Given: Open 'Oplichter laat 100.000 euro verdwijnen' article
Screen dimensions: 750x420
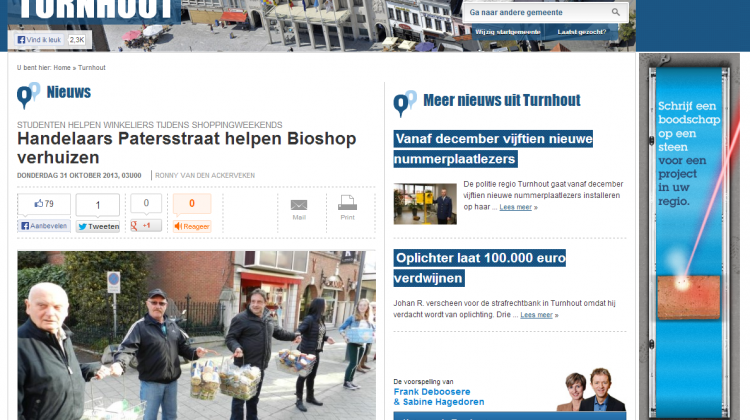Looking at the screenshot, I should click(480, 268).
